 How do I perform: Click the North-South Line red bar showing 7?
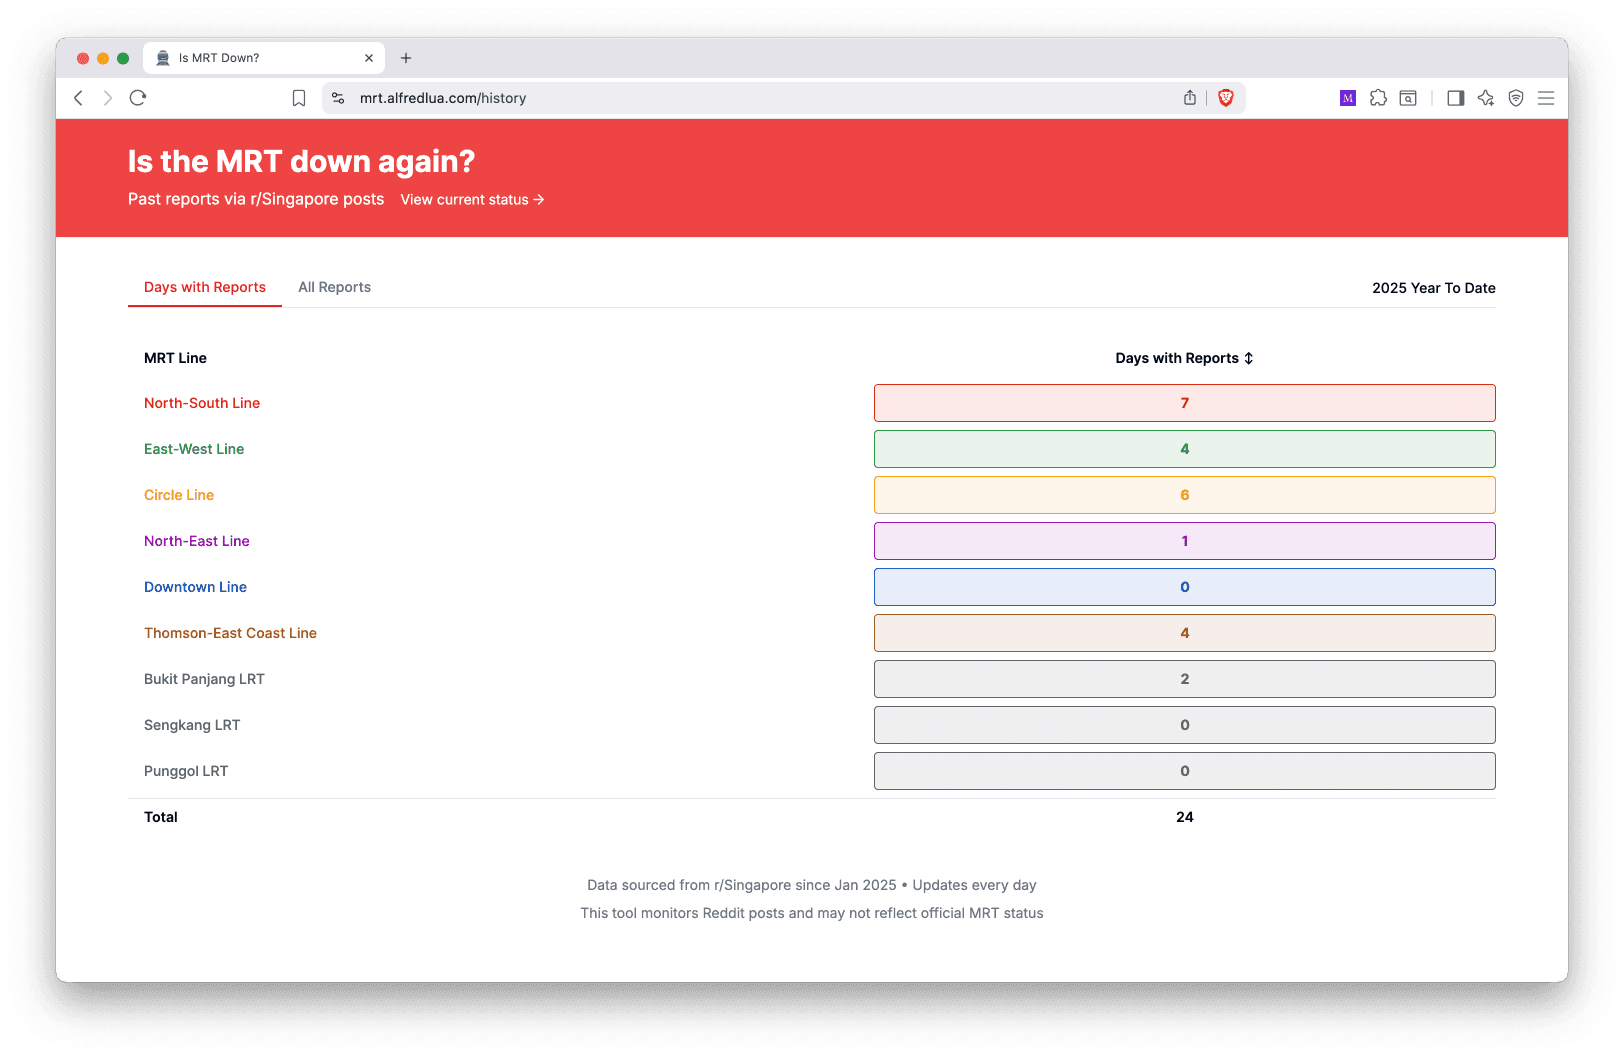point(1185,403)
